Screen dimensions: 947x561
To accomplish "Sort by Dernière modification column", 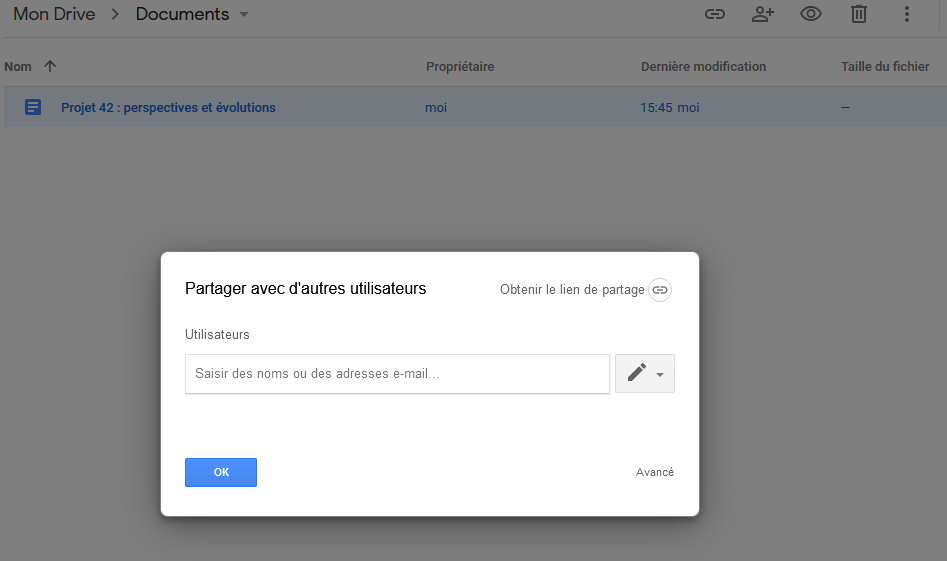I will pos(704,66).
